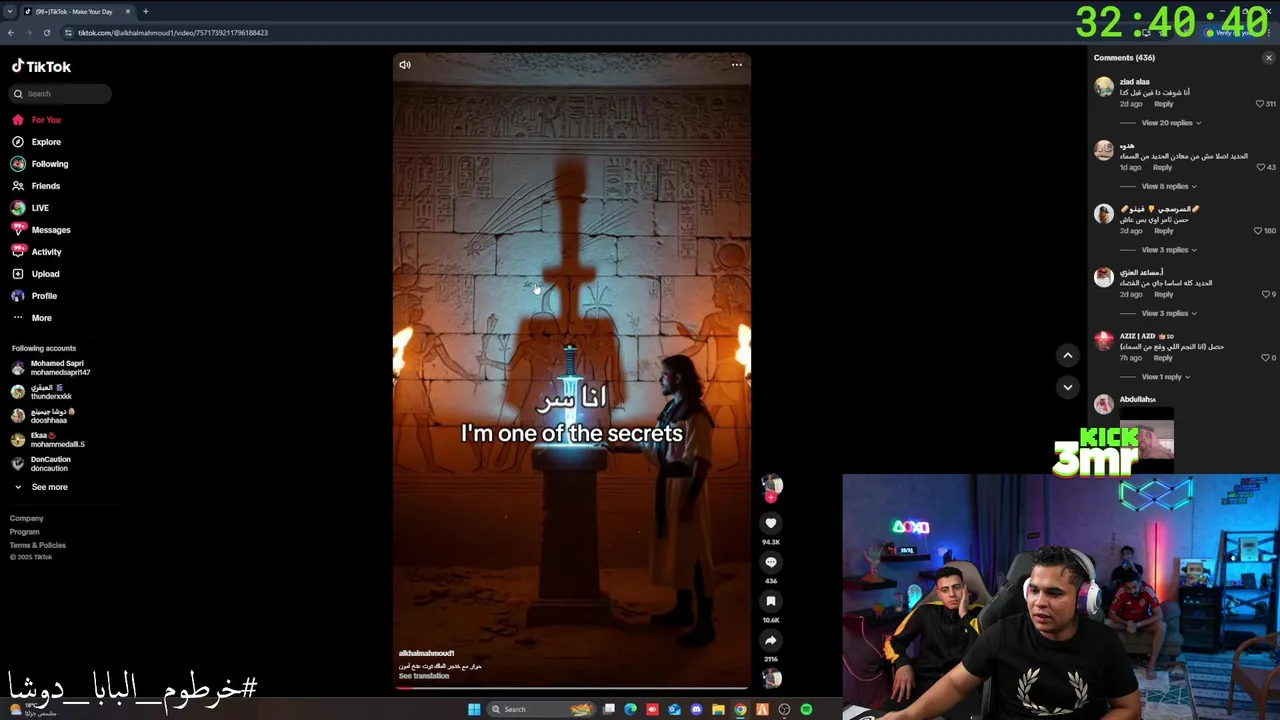Open alkhalmahmoud1 username on video
The image size is (1280, 720).
pyautogui.click(x=427, y=653)
